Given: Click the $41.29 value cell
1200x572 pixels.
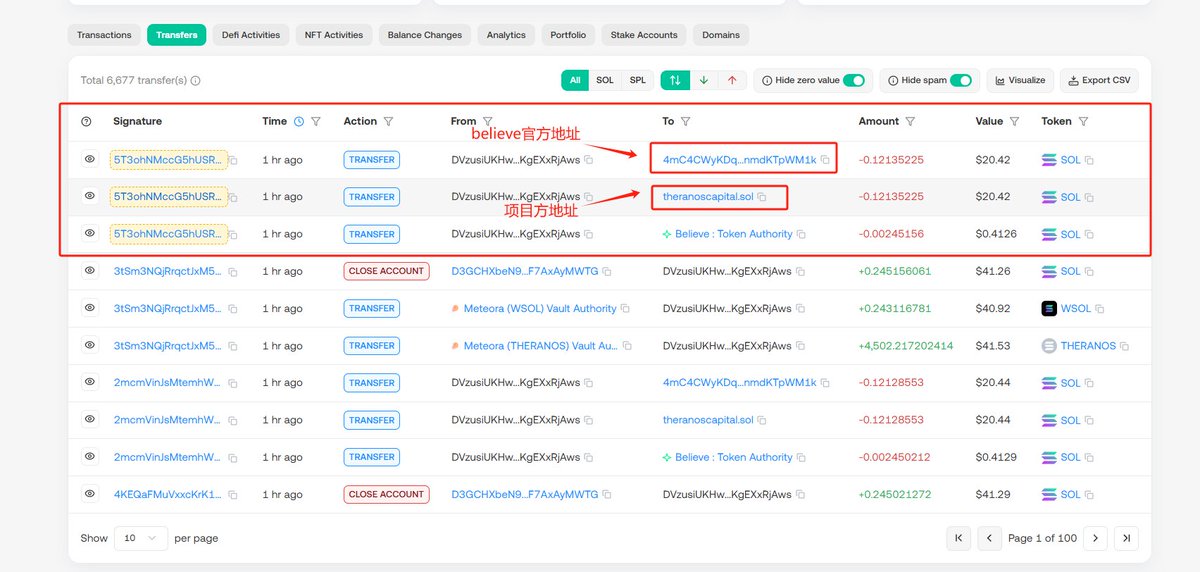Looking at the screenshot, I should 991,495.
